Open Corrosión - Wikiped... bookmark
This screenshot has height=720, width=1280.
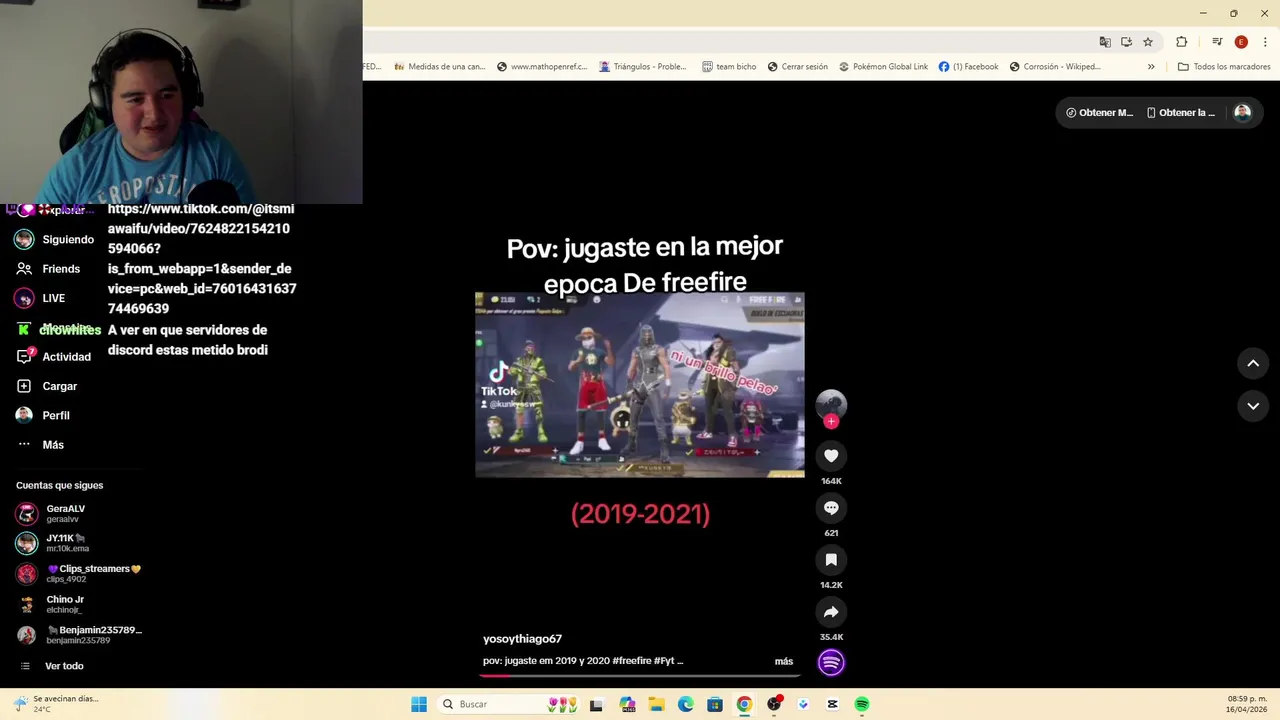click(x=1055, y=67)
